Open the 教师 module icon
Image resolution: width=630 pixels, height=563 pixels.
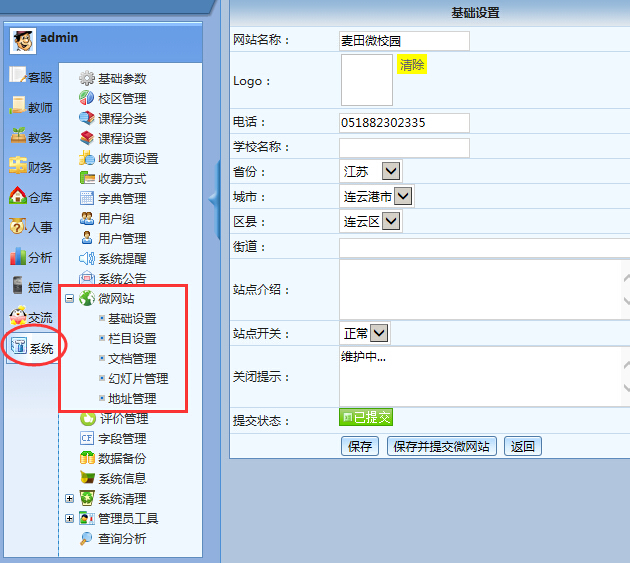(18, 106)
